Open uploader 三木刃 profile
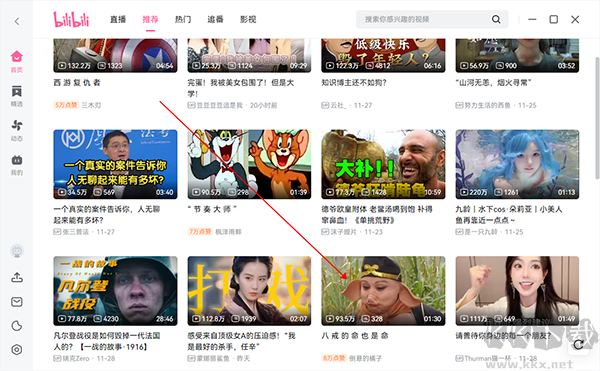 (91, 105)
